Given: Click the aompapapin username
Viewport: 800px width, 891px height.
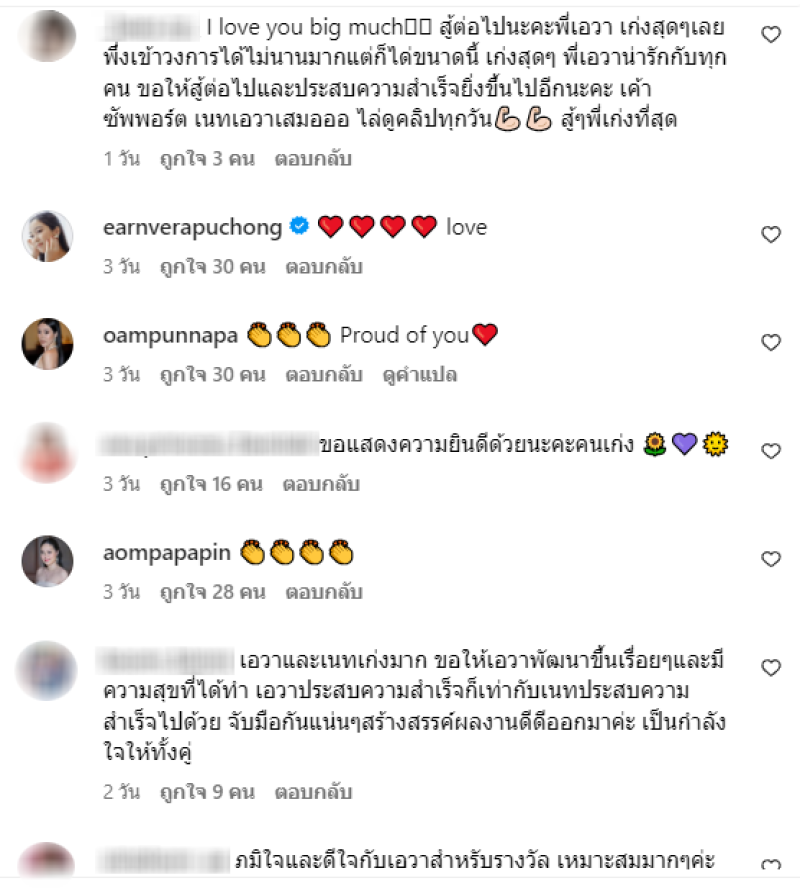Looking at the screenshot, I should click(x=166, y=552).
